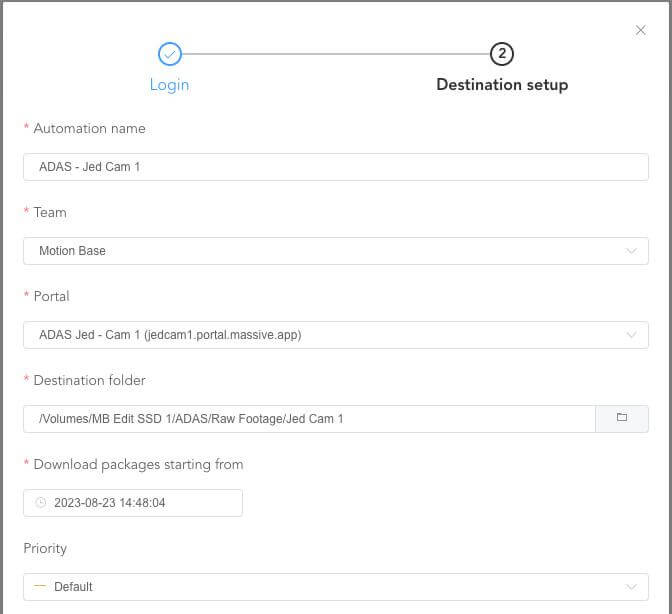Click the clock icon in the date field
The image size is (672, 614).
click(x=41, y=503)
